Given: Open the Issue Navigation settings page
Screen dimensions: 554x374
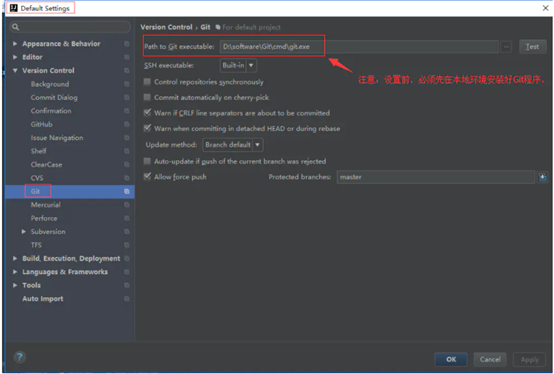Looking at the screenshot, I should [x=57, y=138].
